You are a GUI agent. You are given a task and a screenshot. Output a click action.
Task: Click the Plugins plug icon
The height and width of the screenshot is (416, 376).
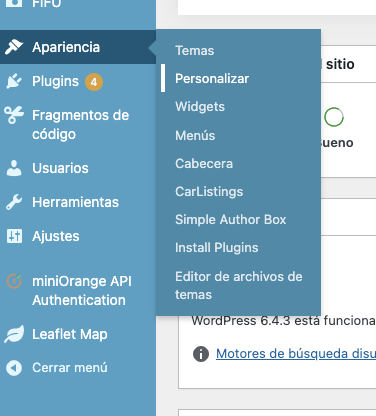click(x=14, y=81)
